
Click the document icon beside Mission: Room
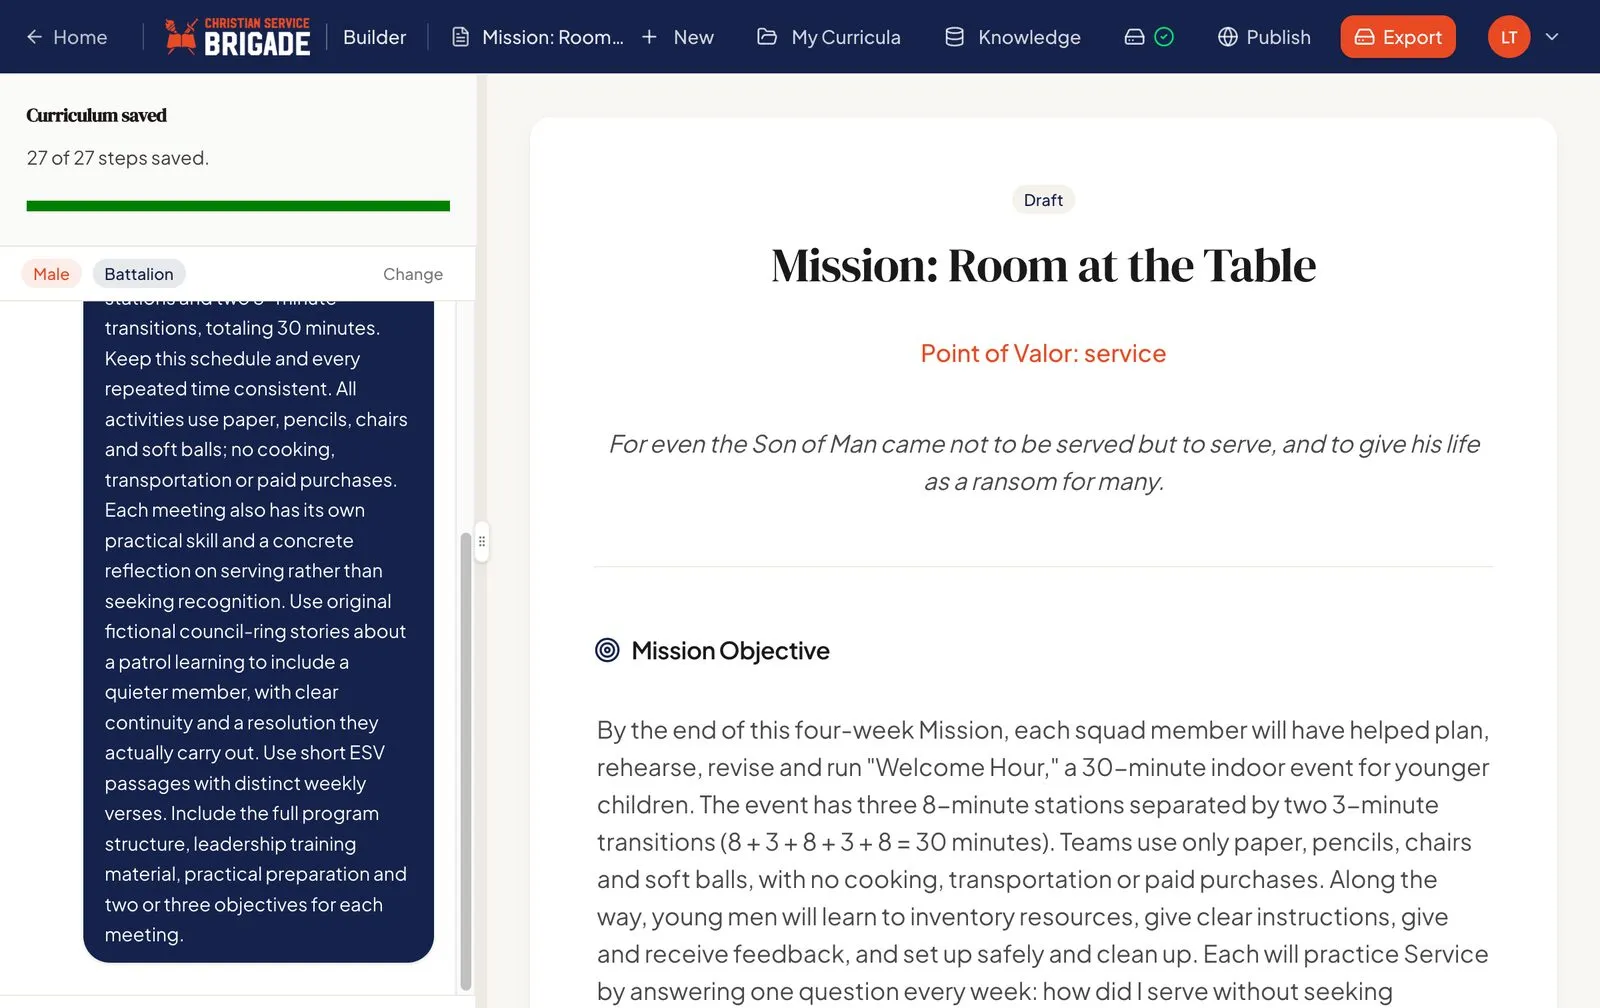pyautogui.click(x=460, y=37)
